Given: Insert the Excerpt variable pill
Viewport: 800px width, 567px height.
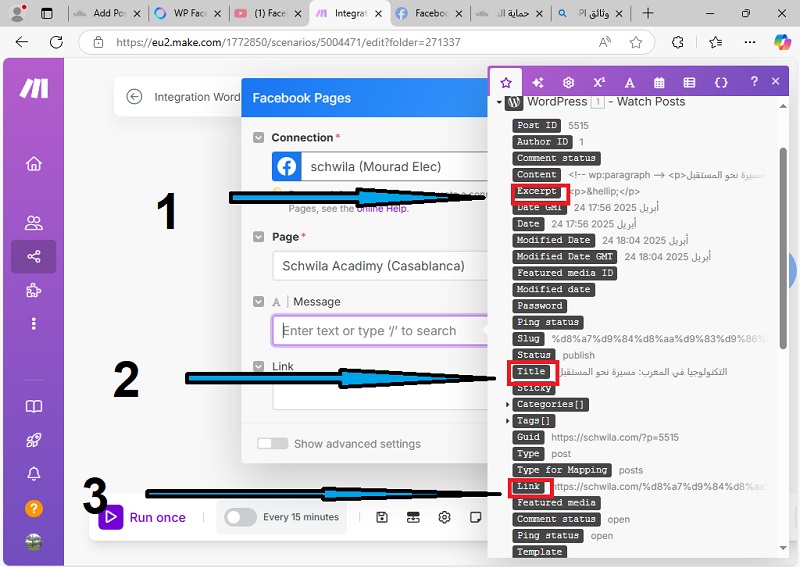Looking at the screenshot, I should [x=537, y=191].
